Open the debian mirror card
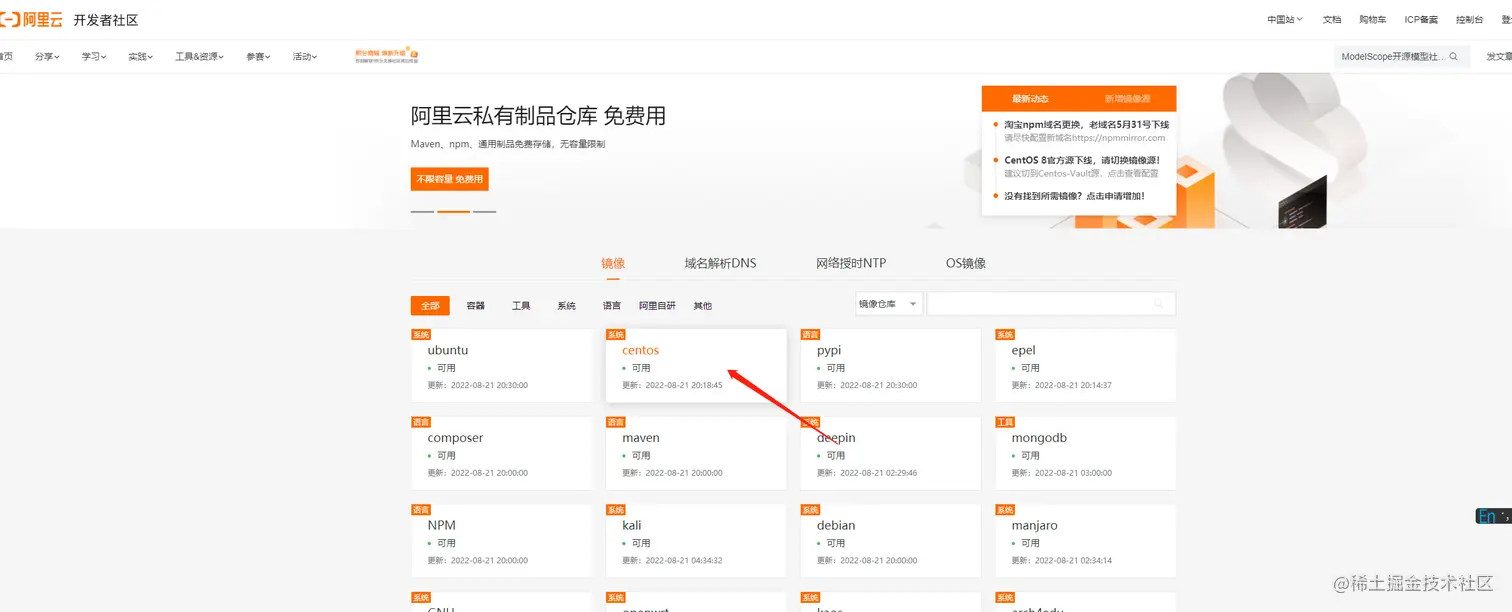 tap(890, 541)
